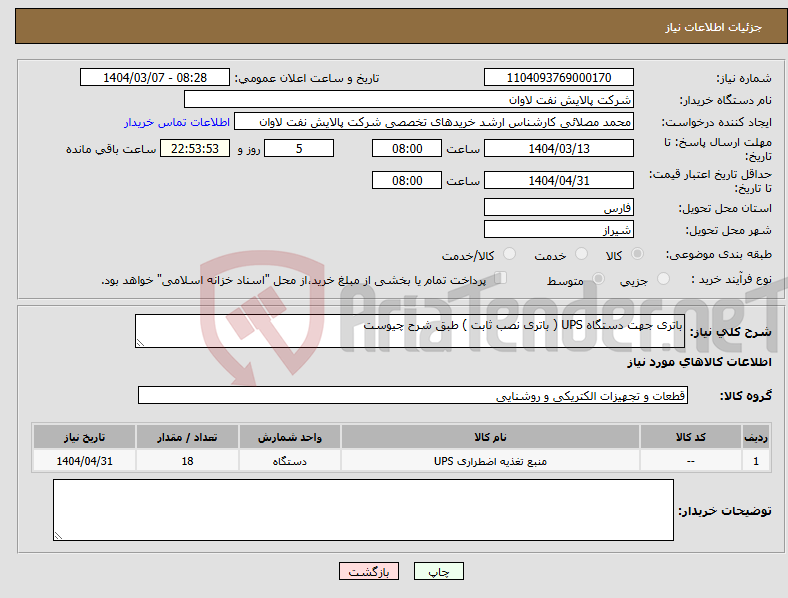This screenshot has width=788, height=598.
Task: Click the remaining days field showing 5
Action: tap(299, 148)
